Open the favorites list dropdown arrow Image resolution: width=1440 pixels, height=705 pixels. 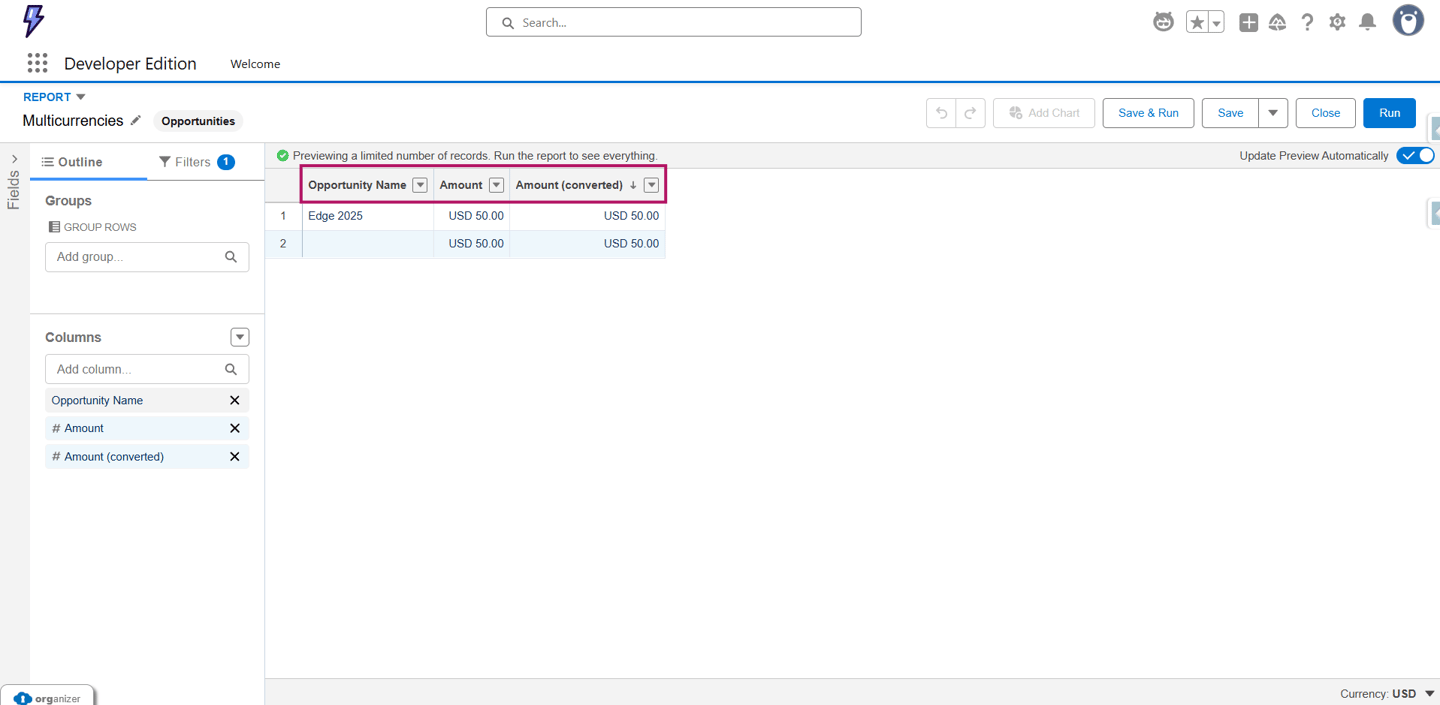coord(1216,23)
